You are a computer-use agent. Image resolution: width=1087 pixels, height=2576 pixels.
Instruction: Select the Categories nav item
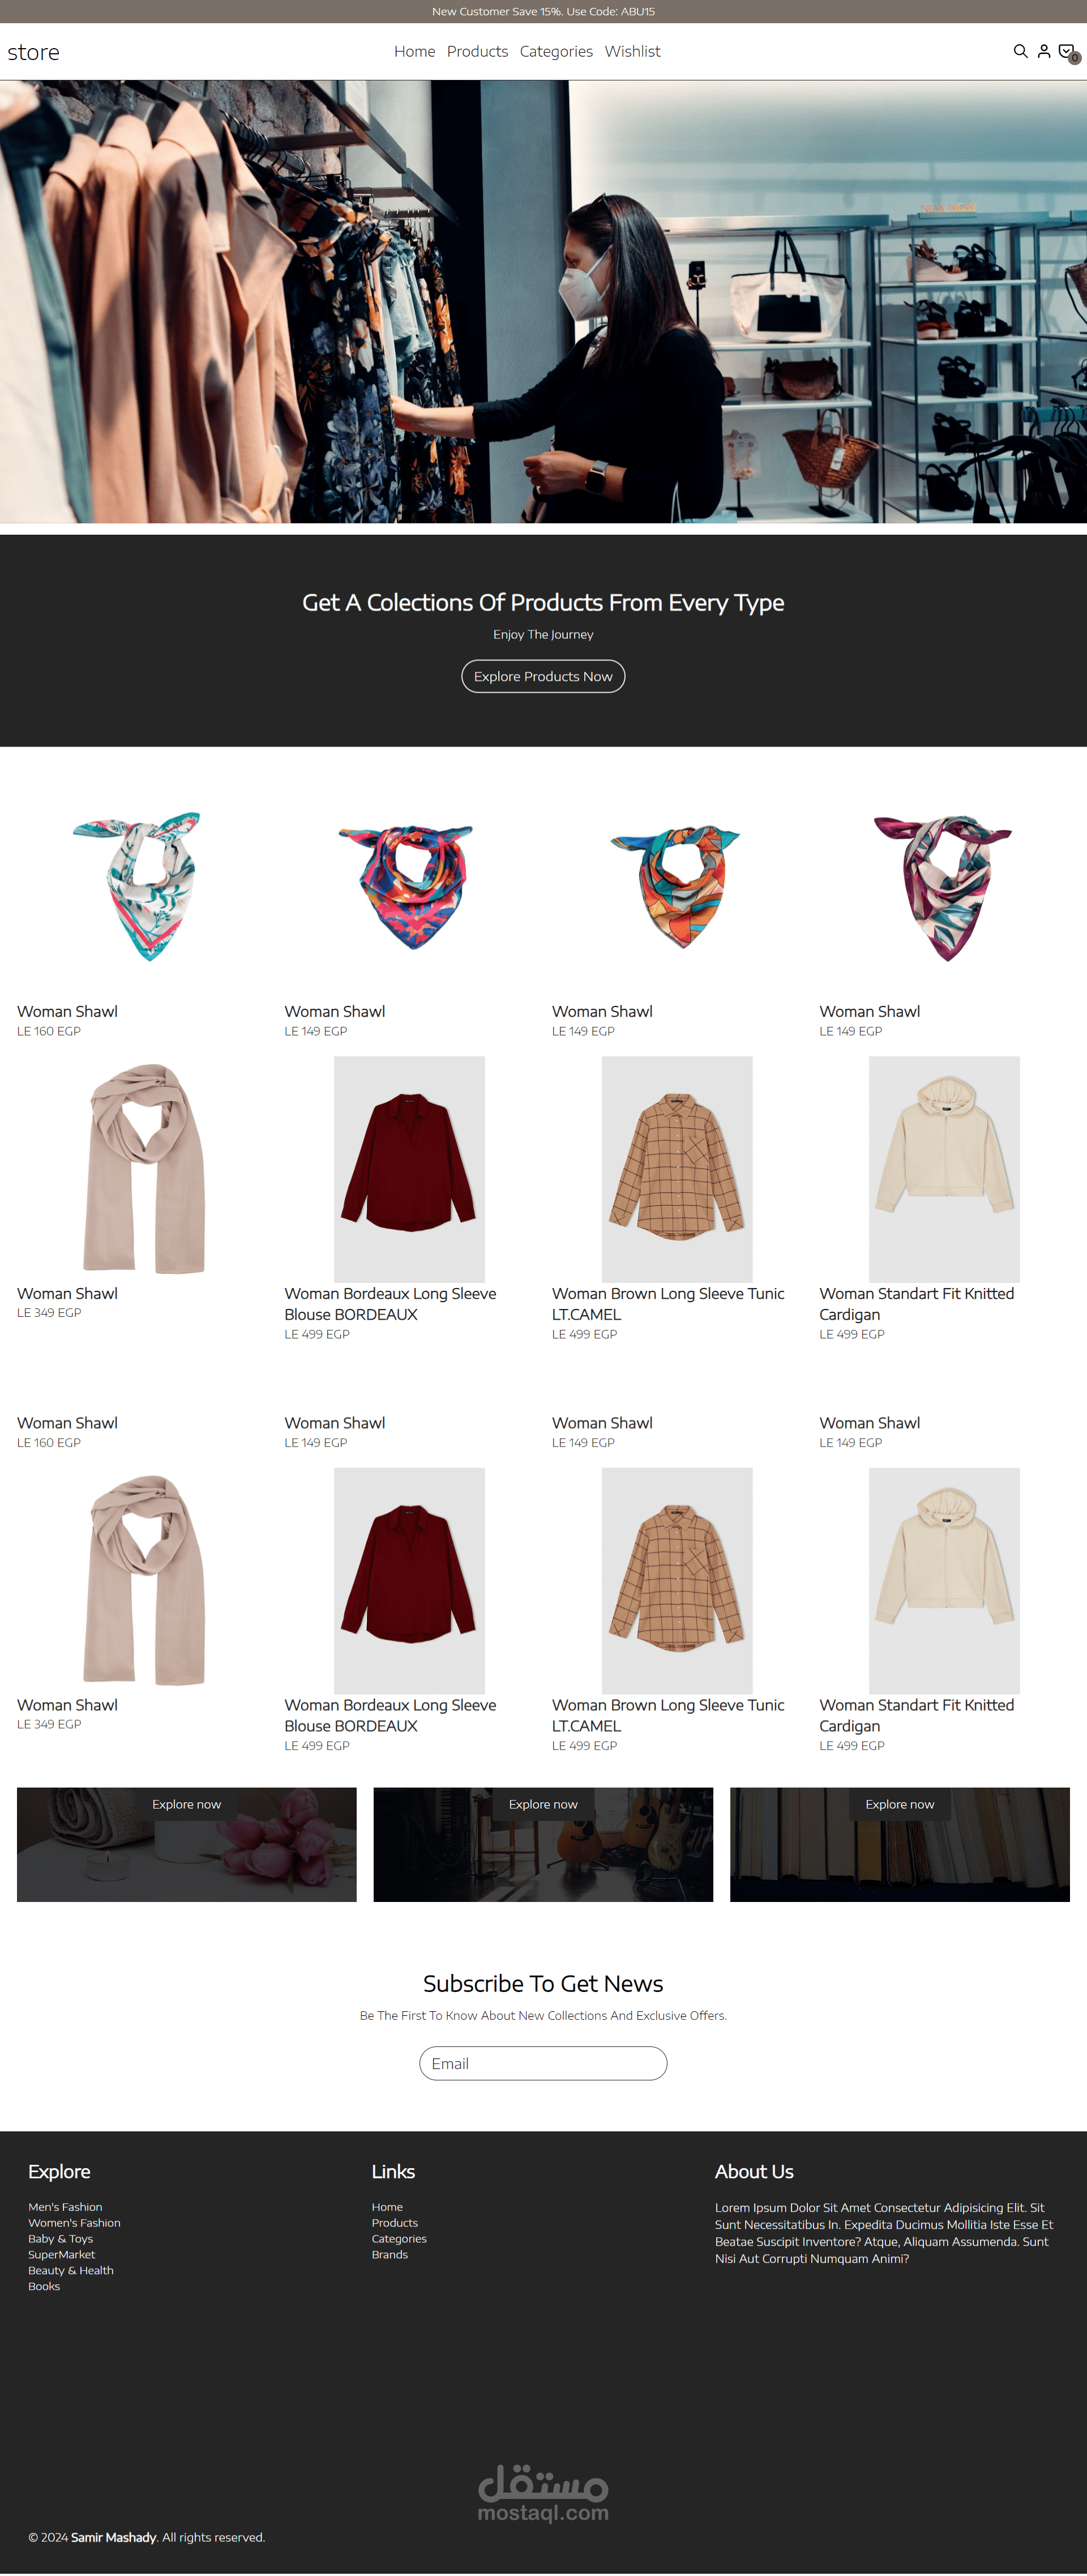pos(556,51)
